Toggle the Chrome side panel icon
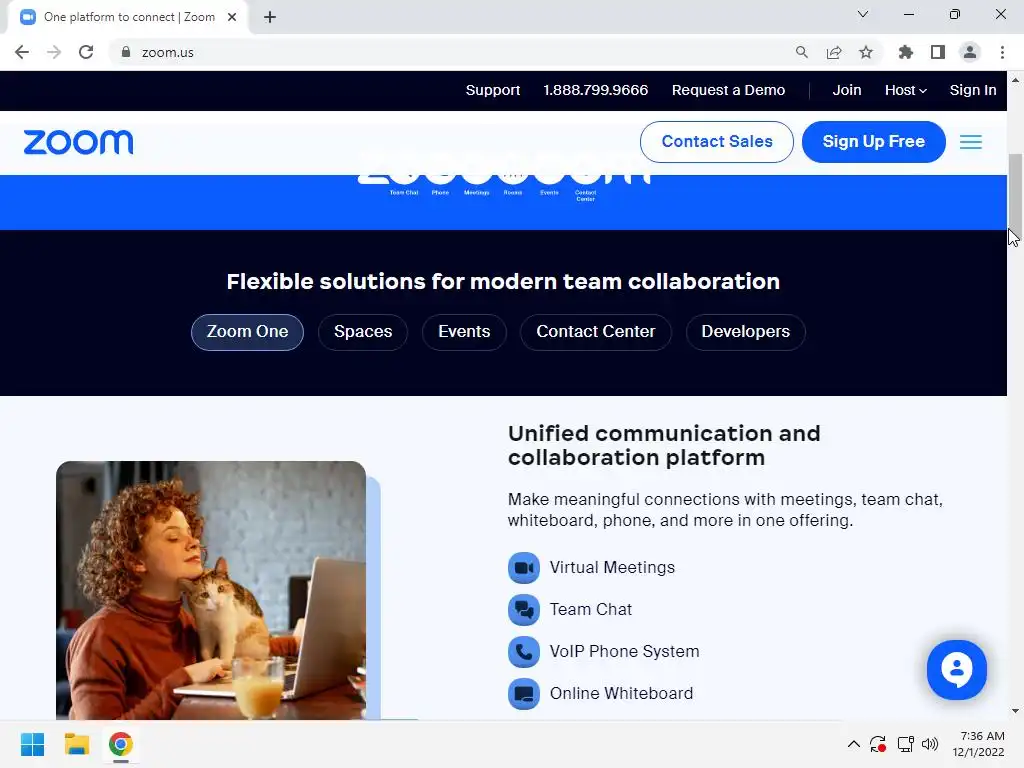 pos(938,52)
